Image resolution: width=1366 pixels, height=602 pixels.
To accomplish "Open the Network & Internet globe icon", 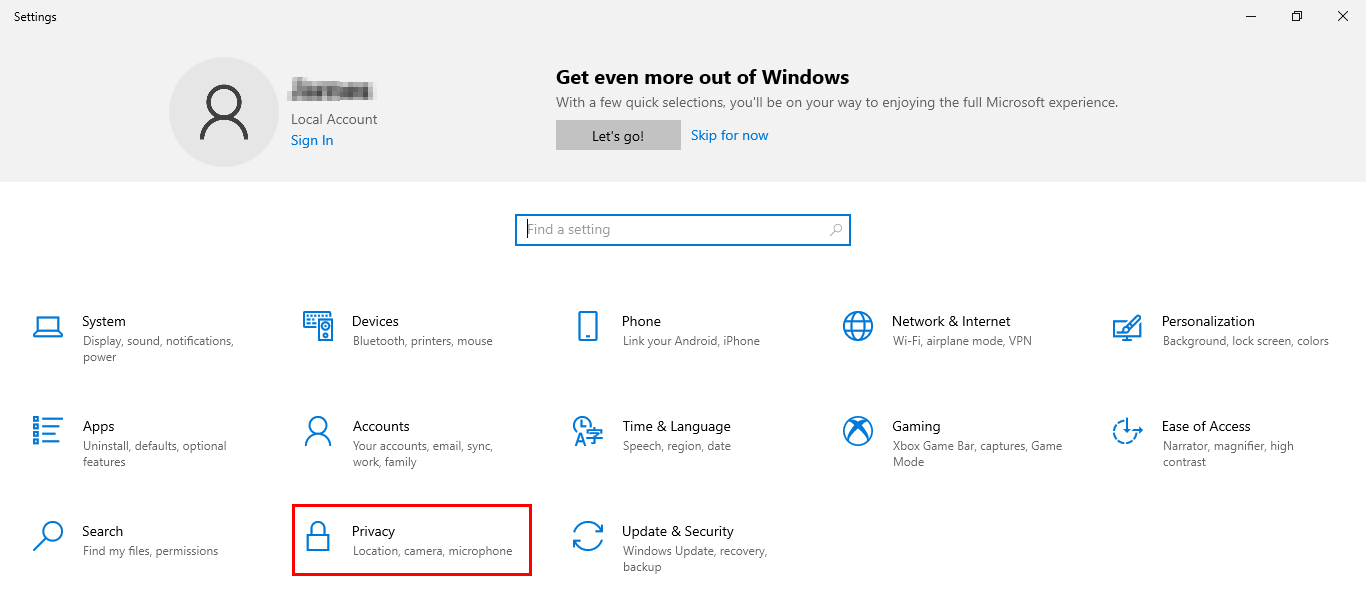I will coord(858,326).
